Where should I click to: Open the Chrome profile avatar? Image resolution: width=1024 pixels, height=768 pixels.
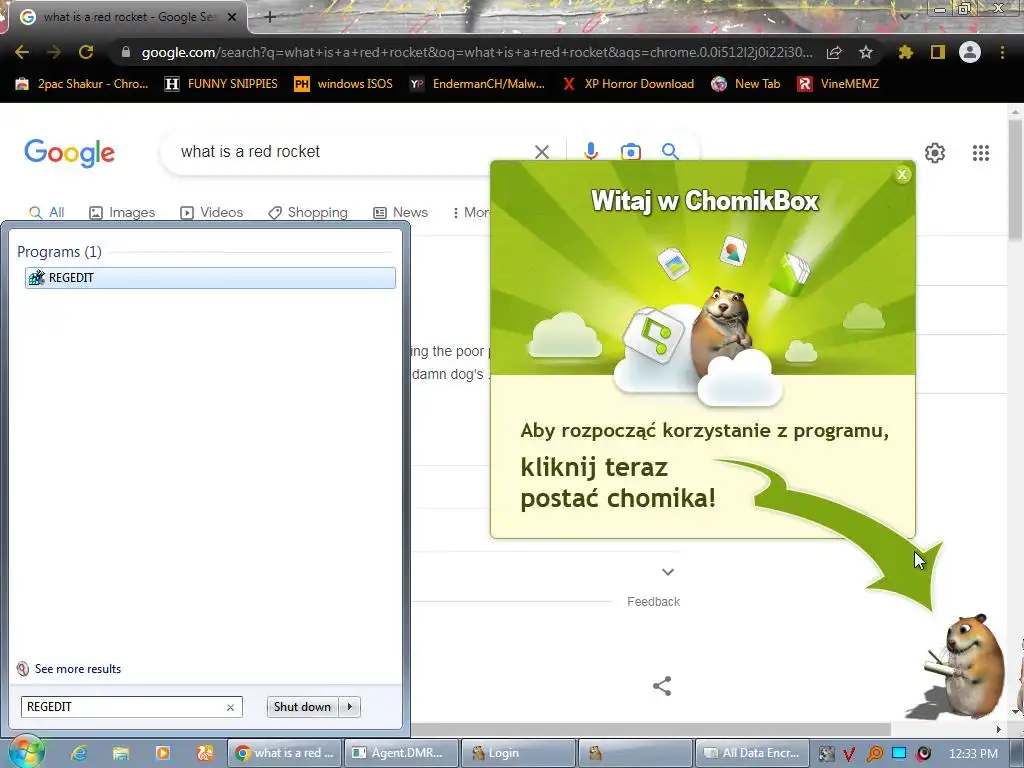click(970, 52)
